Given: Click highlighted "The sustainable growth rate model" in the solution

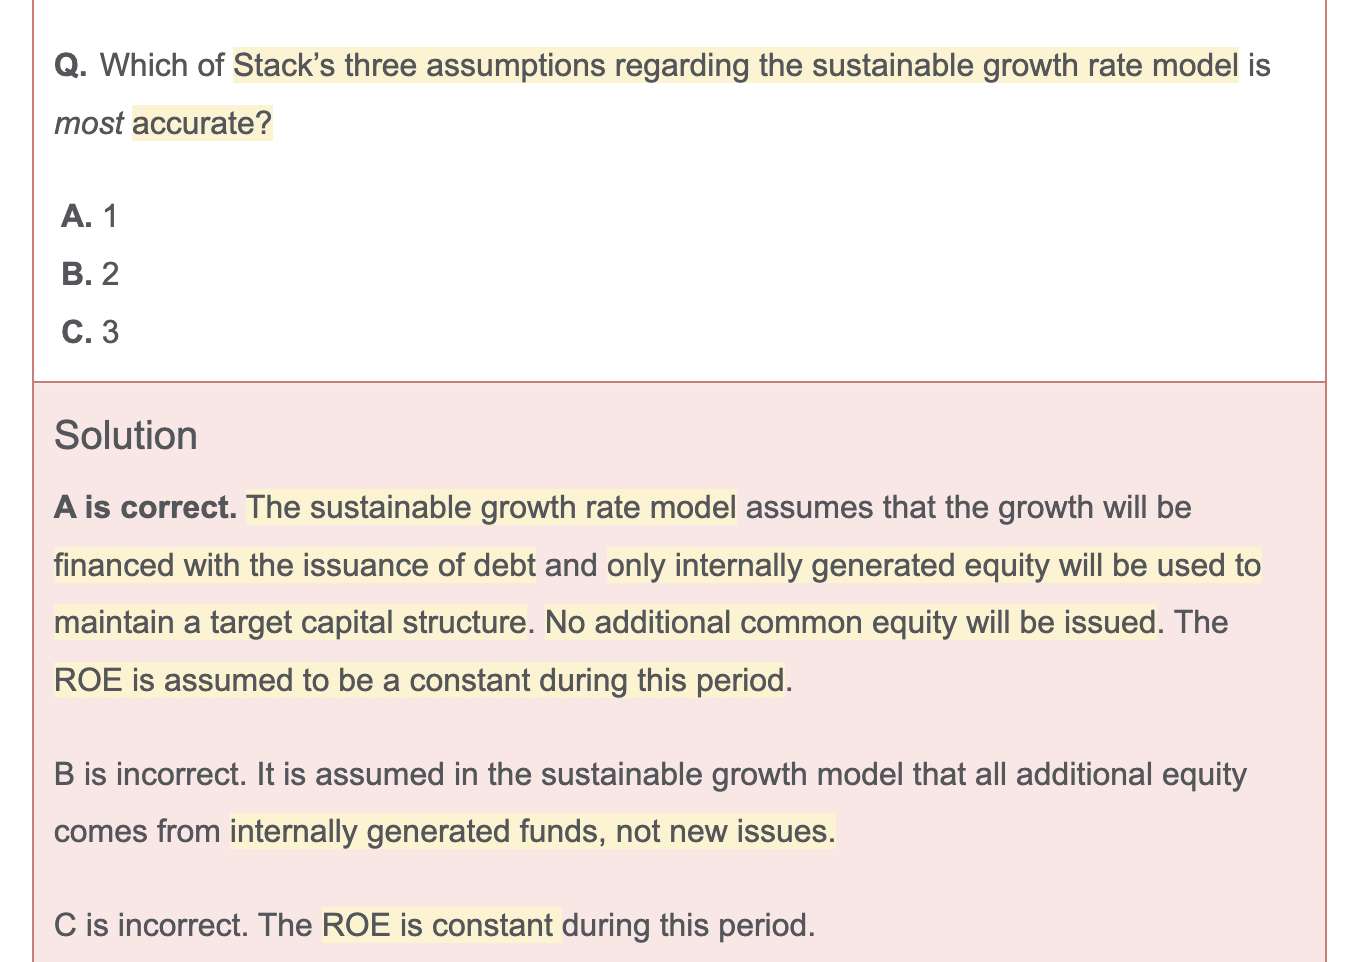Looking at the screenshot, I should pyautogui.click(x=491, y=508).
